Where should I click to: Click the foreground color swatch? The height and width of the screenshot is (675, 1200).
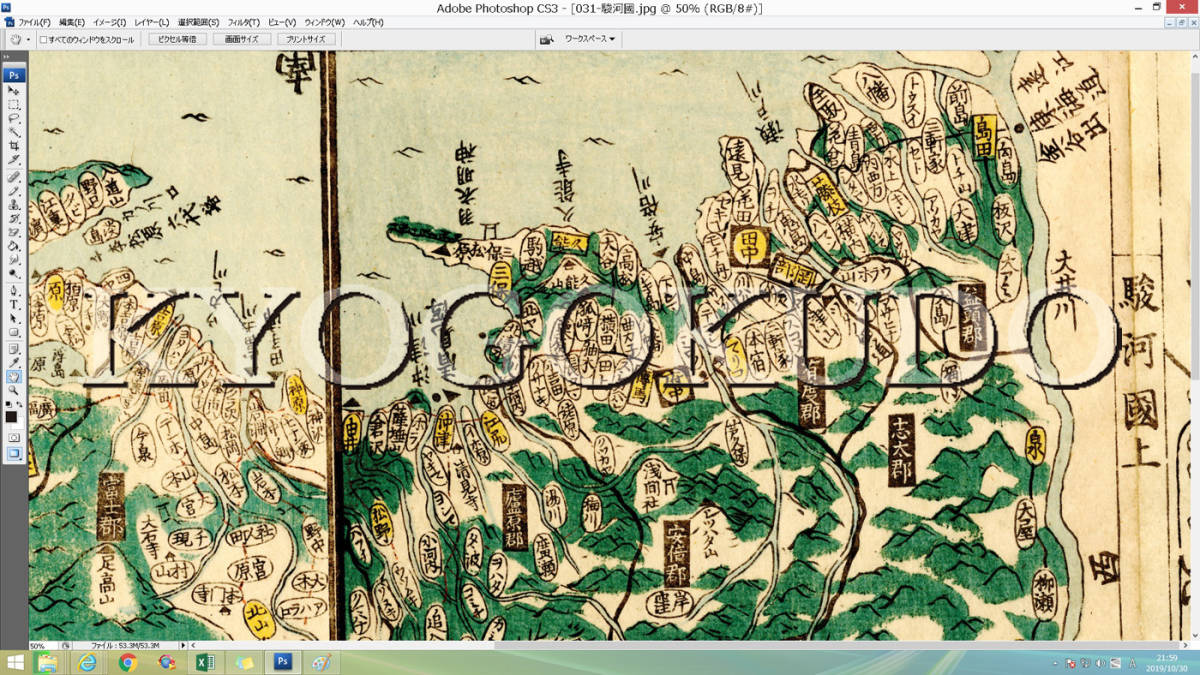coord(11,415)
